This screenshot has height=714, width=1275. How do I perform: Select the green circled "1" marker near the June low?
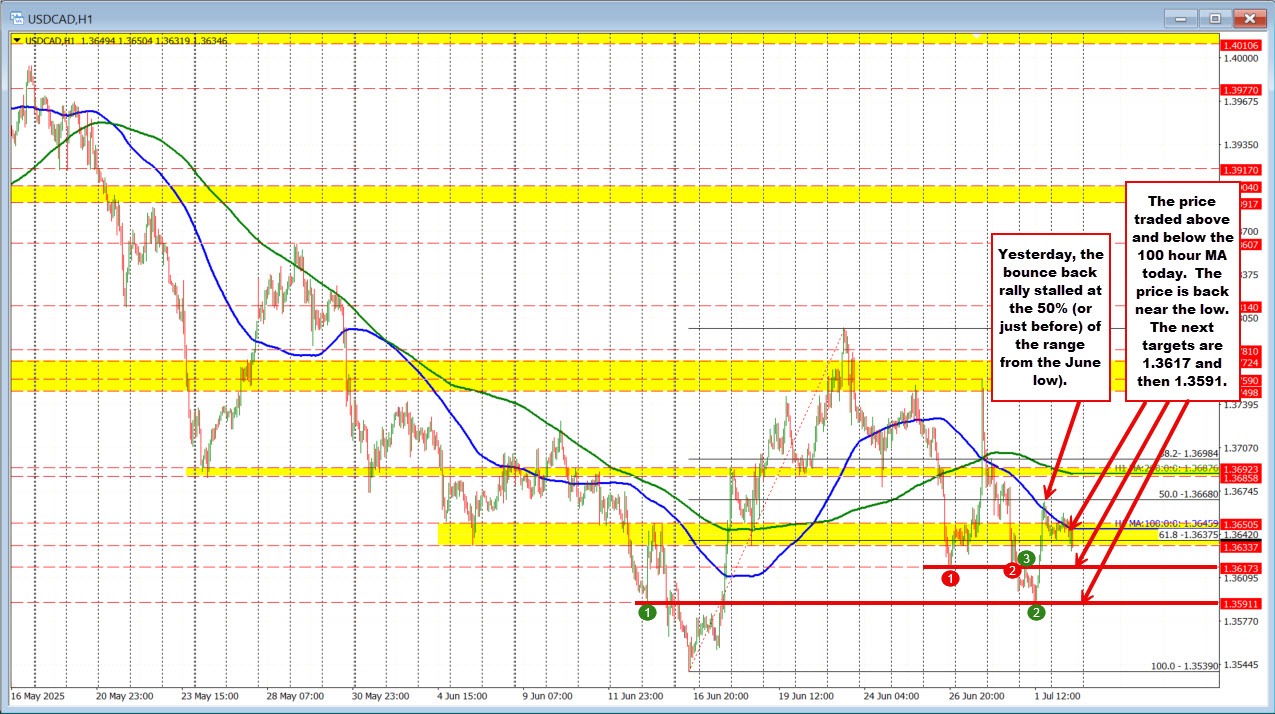[646, 613]
